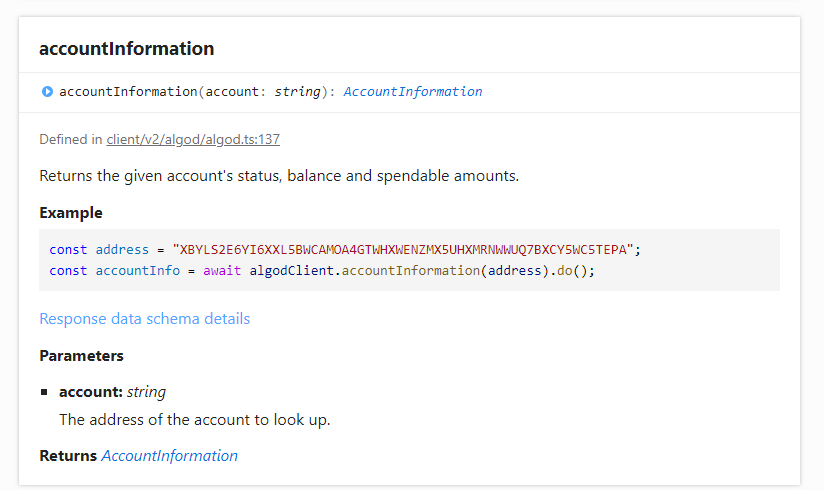Click the "Defined in" label text

tap(71, 140)
